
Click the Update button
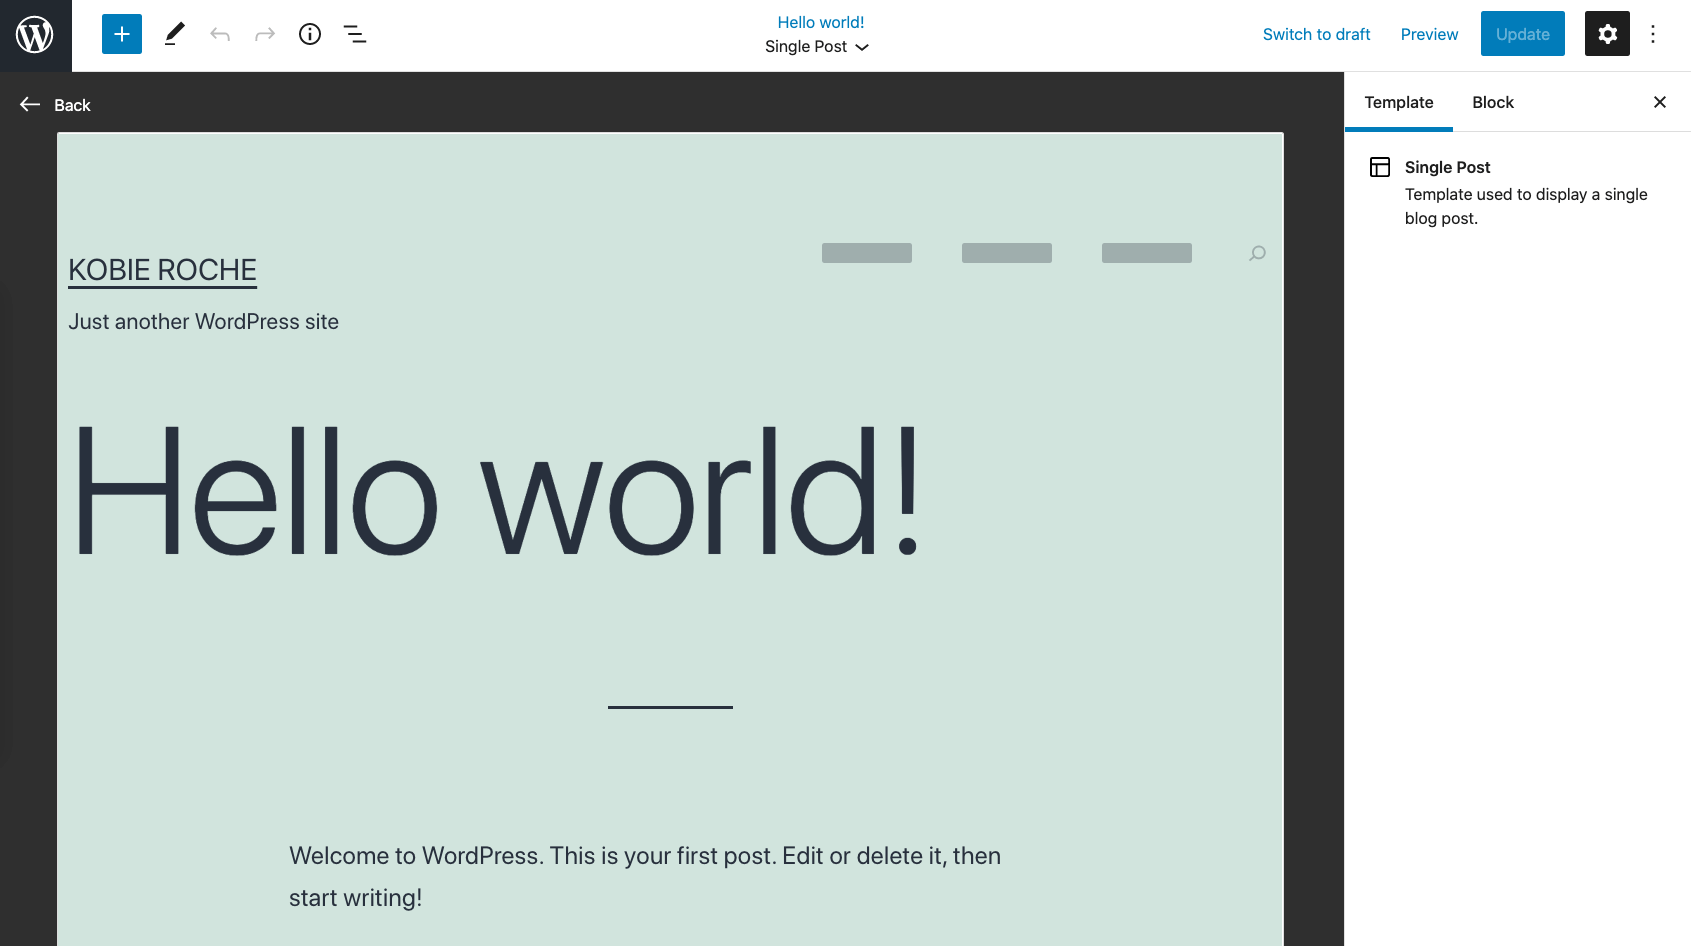(1523, 34)
